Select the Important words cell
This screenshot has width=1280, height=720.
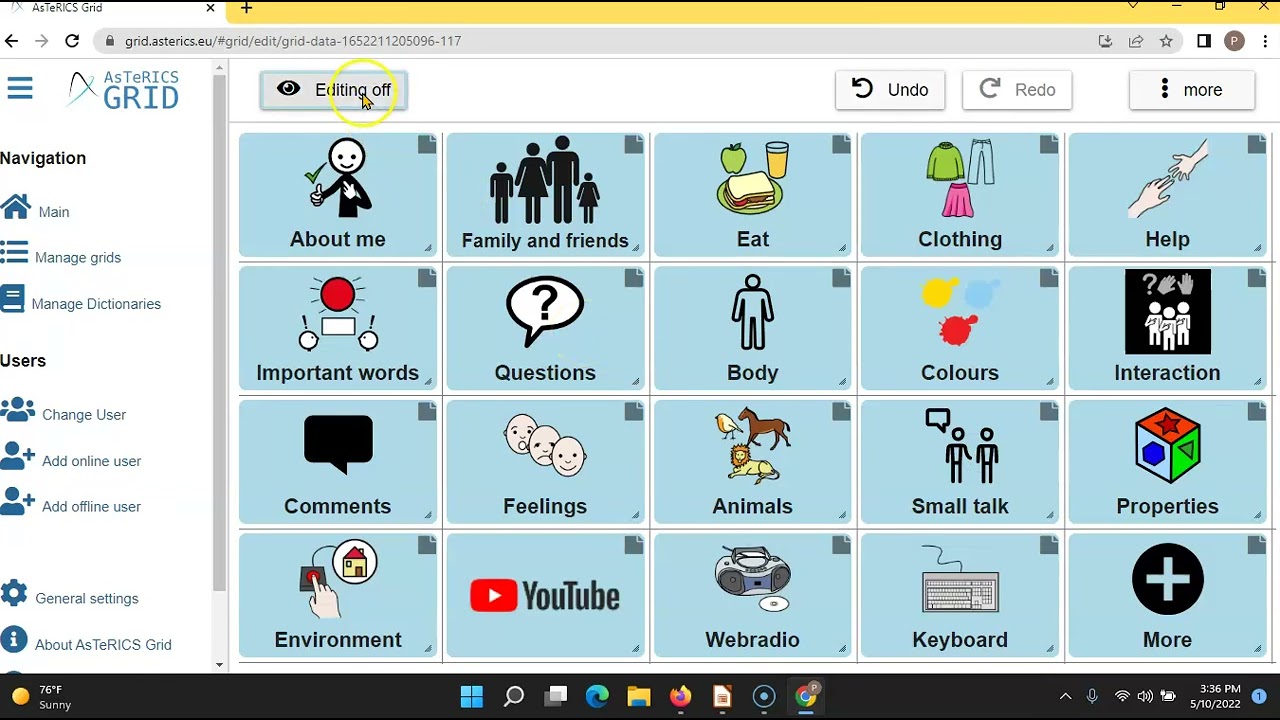(338, 328)
